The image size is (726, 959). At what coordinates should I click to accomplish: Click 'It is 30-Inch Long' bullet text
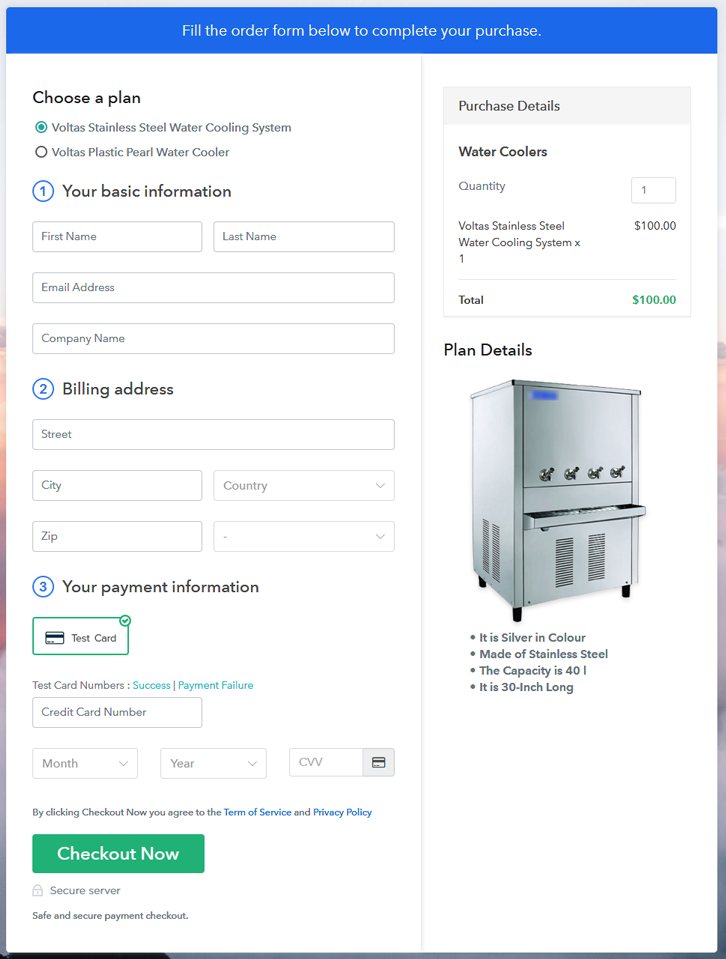526,687
